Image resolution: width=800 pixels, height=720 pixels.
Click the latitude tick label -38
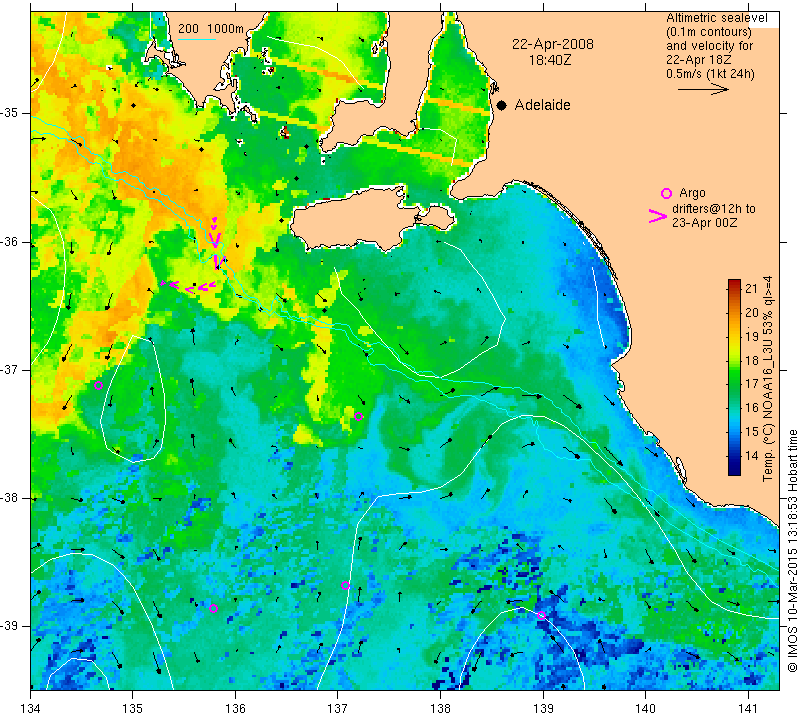click(x=9, y=498)
